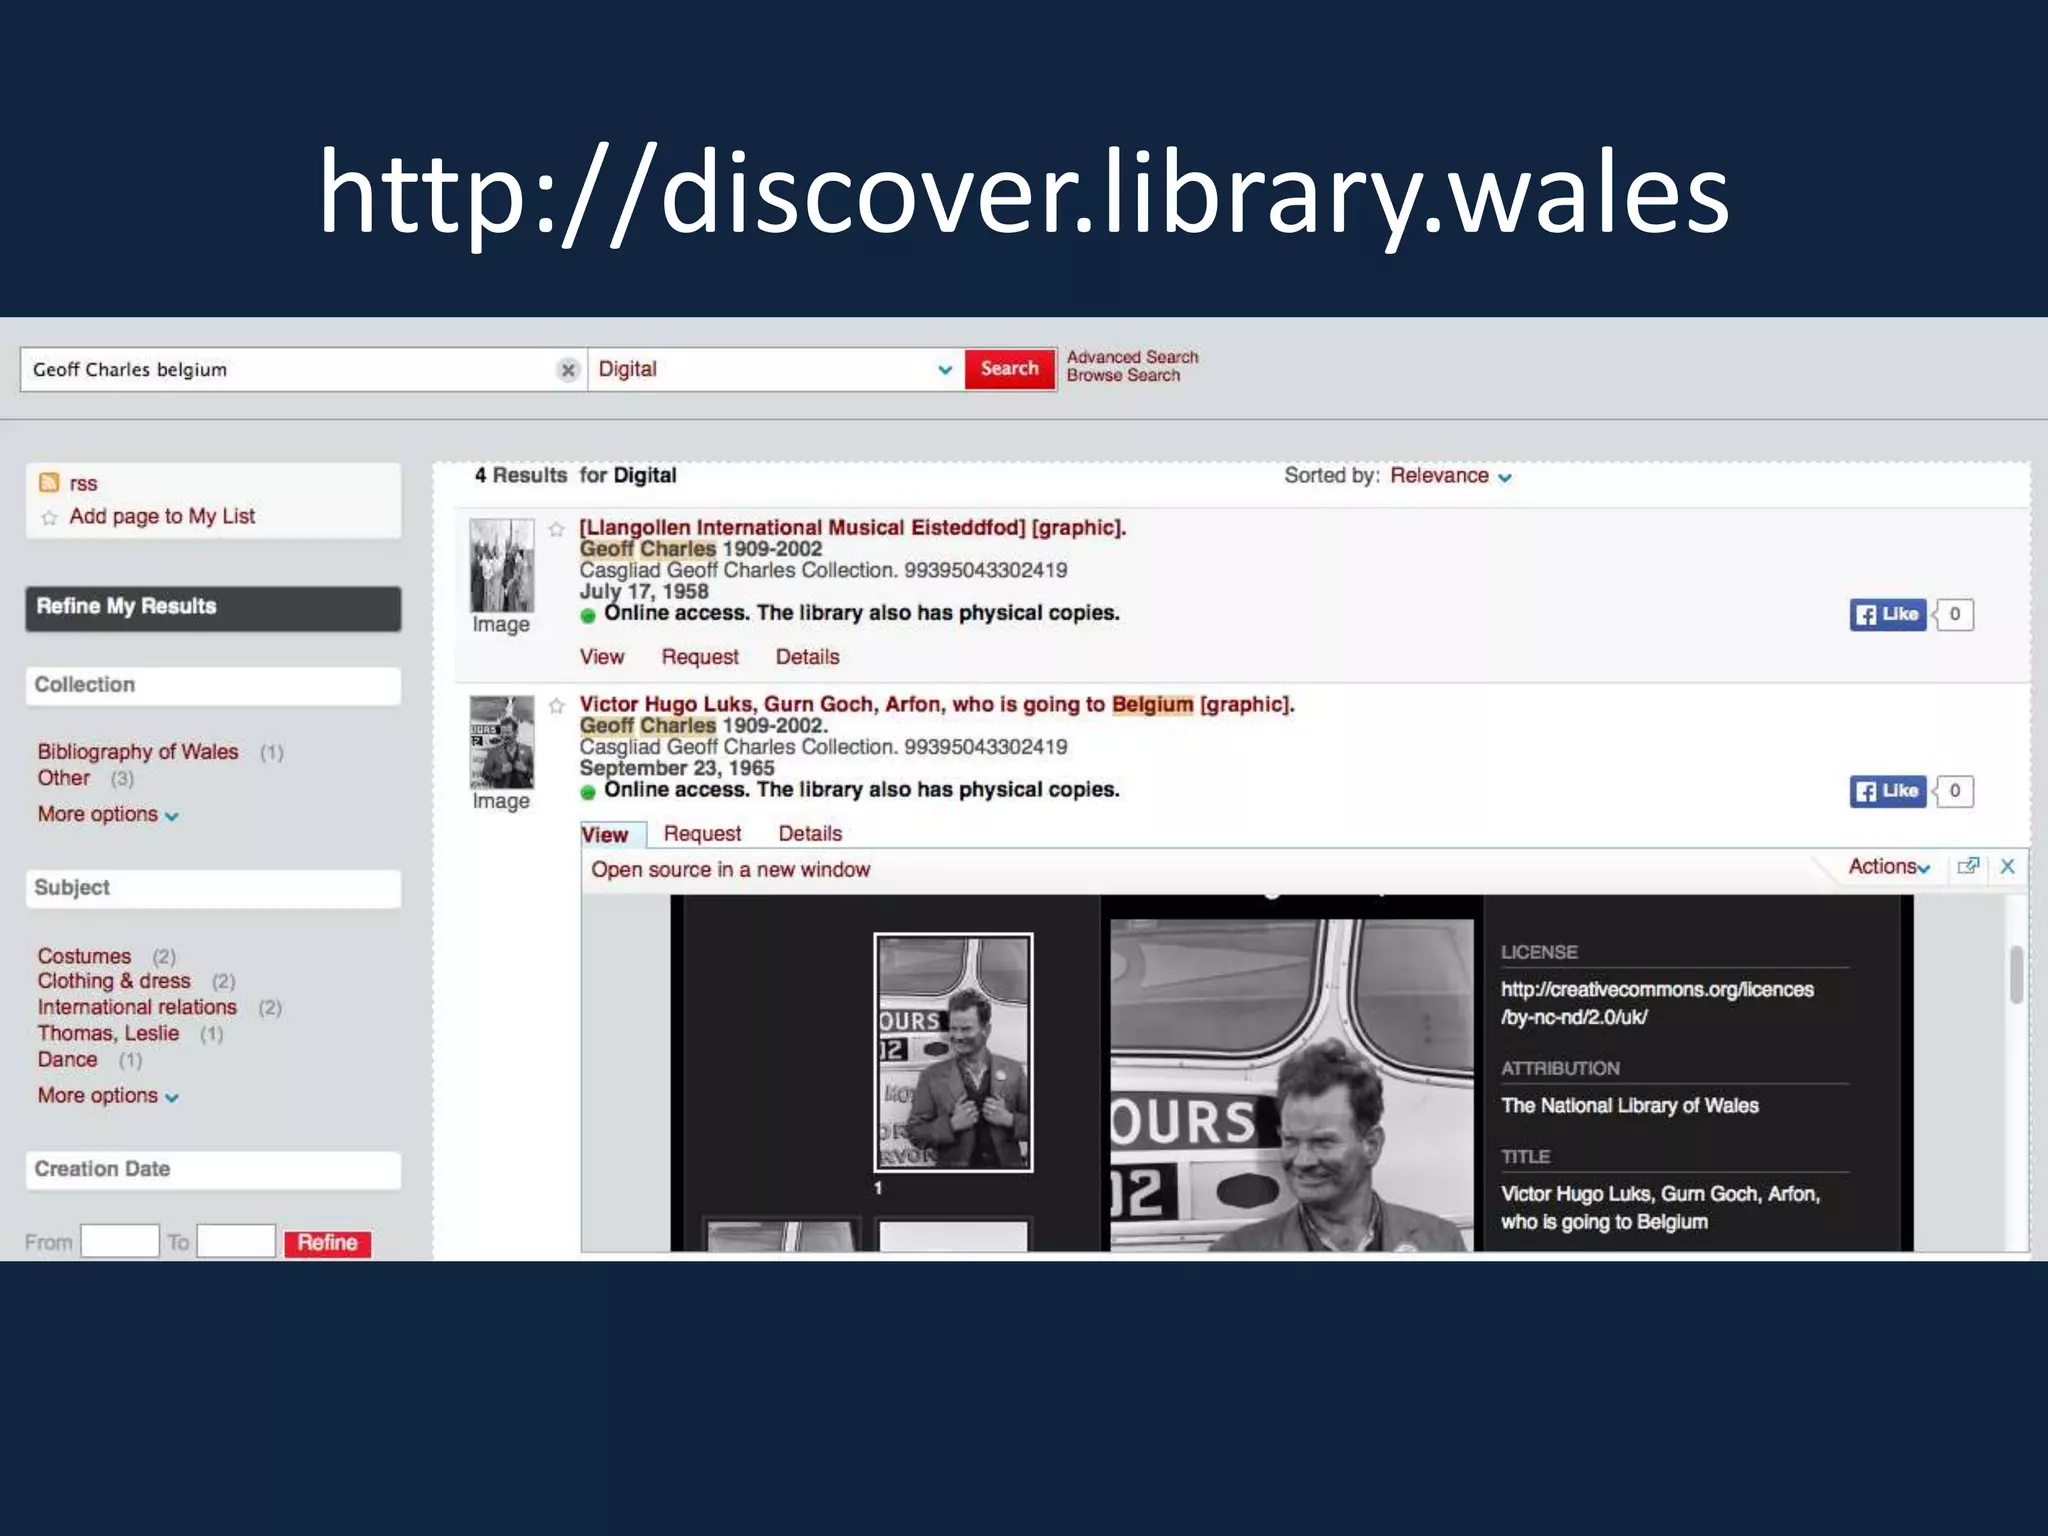Viewport: 2048px width, 1536px height.
Task: Click the star icon beside Add page to My List
Action: click(x=49, y=517)
